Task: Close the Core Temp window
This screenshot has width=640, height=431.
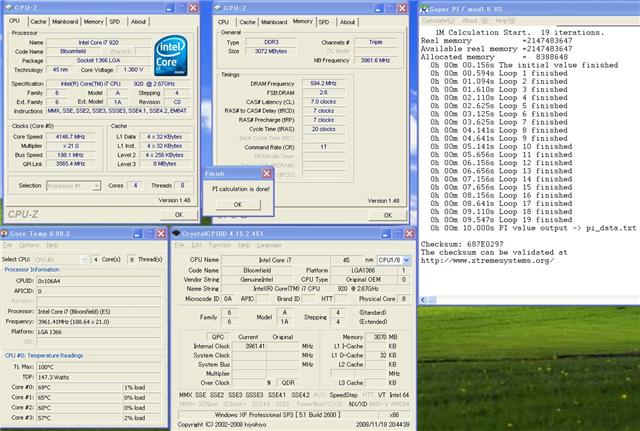Action: 161,234
